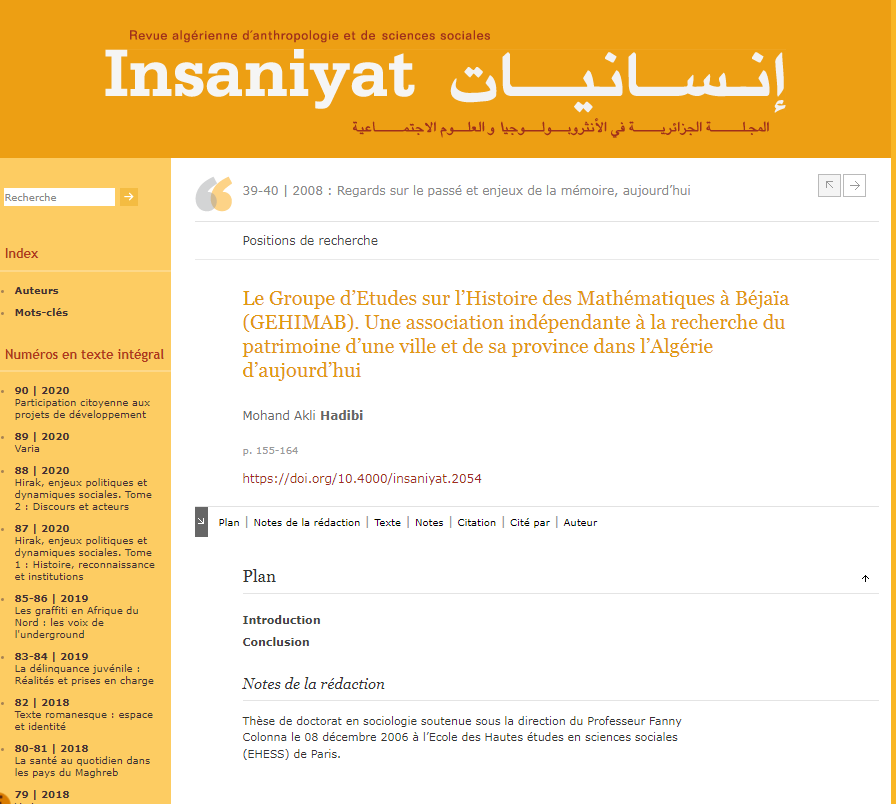896x804 pixels.
Task: Open the Notes tab
Action: [x=429, y=522]
